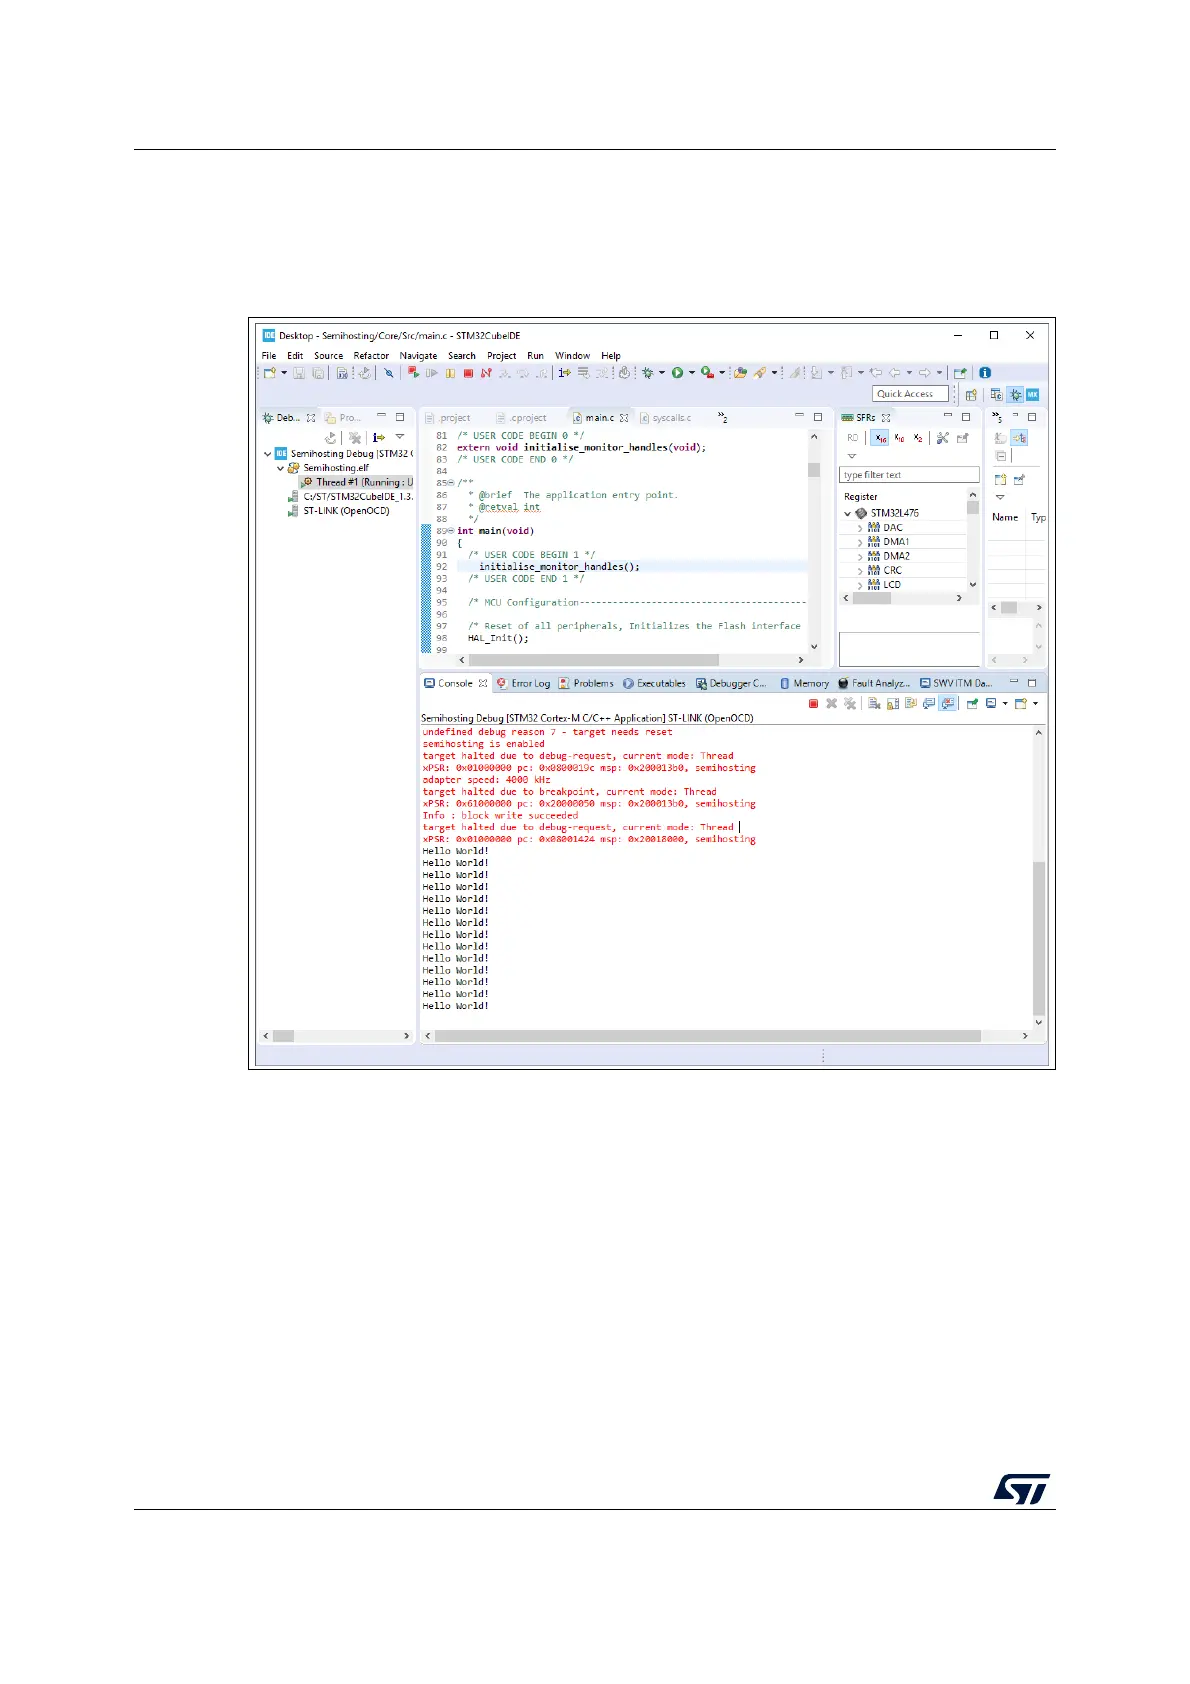Screen dimensions: 1190x1684
Task: Switch to the Debug perspective icon
Action: click(x=1016, y=394)
